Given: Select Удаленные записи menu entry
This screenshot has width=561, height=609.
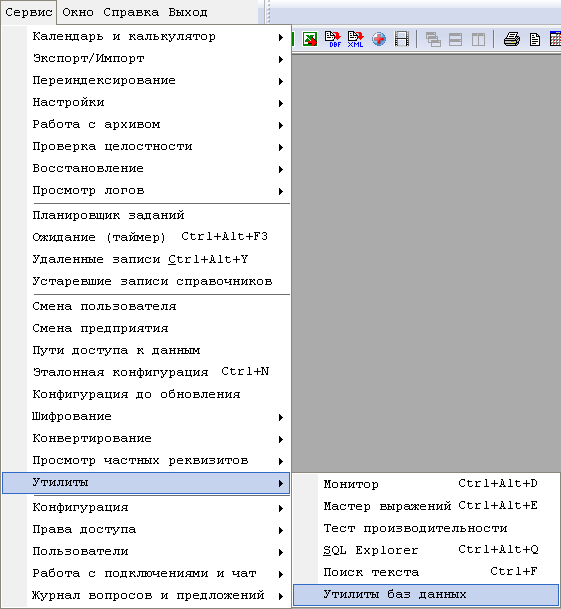Looking at the screenshot, I should click(x=146, y=259).
